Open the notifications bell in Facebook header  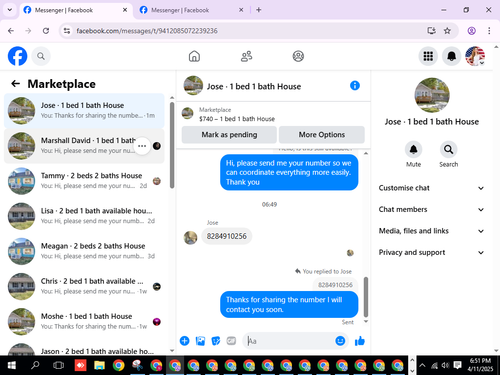coord(451,56)
